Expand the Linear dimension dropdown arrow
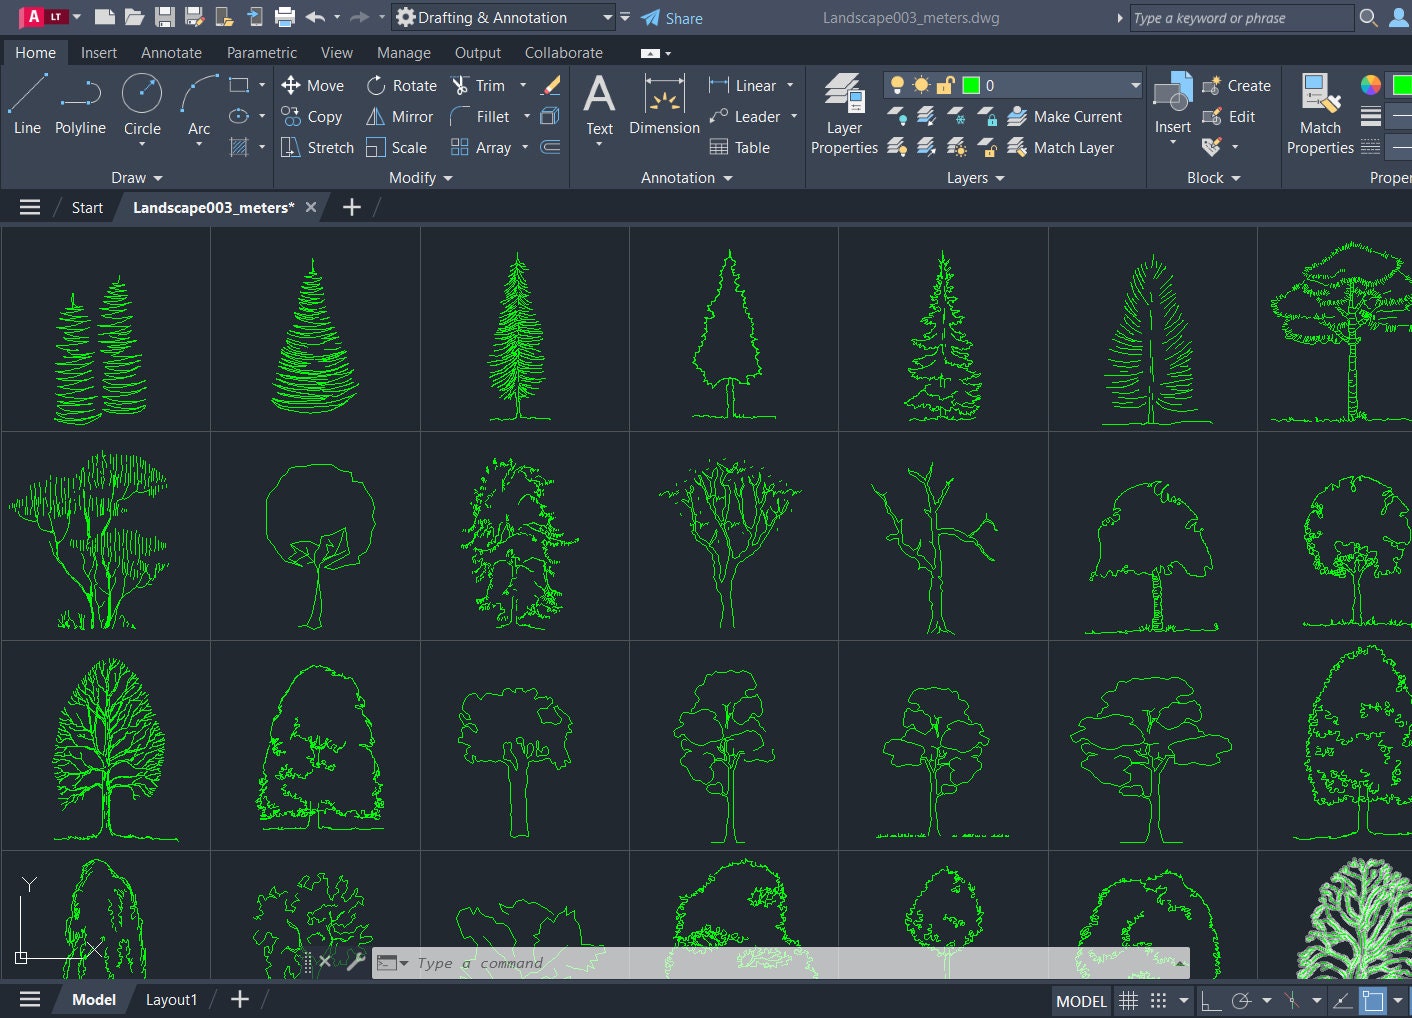This screenshot has height=1018, width=1412. click(791, 85)
